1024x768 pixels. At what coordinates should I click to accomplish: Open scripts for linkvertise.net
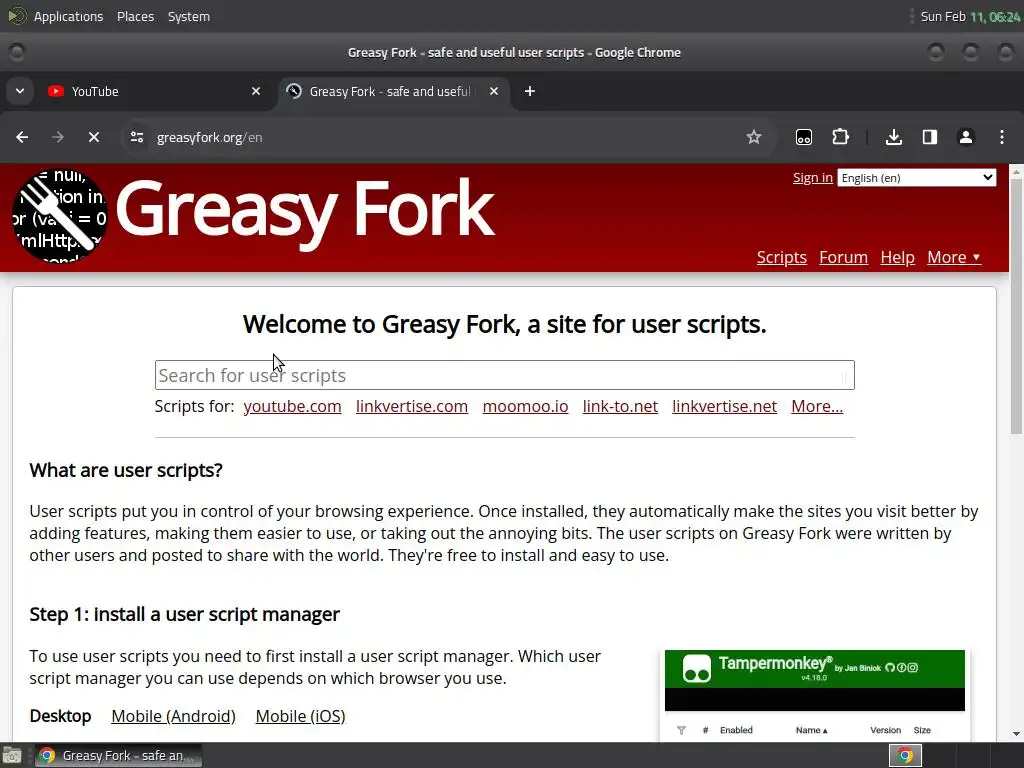[x=724, y=406]
